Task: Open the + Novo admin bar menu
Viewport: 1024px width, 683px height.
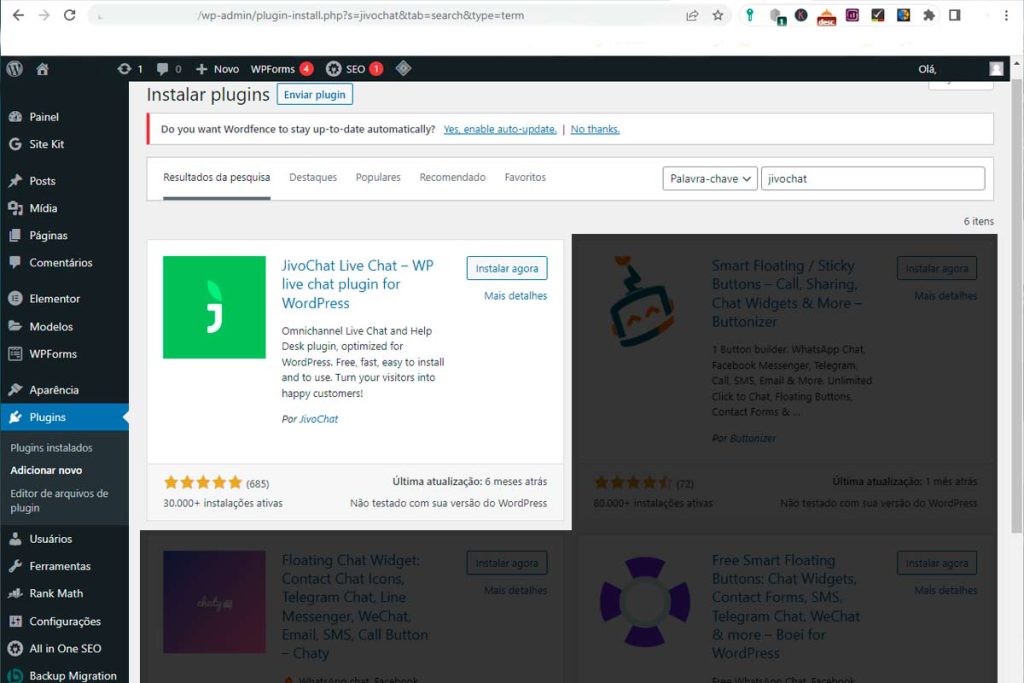Action: click(x=217, y=69)
